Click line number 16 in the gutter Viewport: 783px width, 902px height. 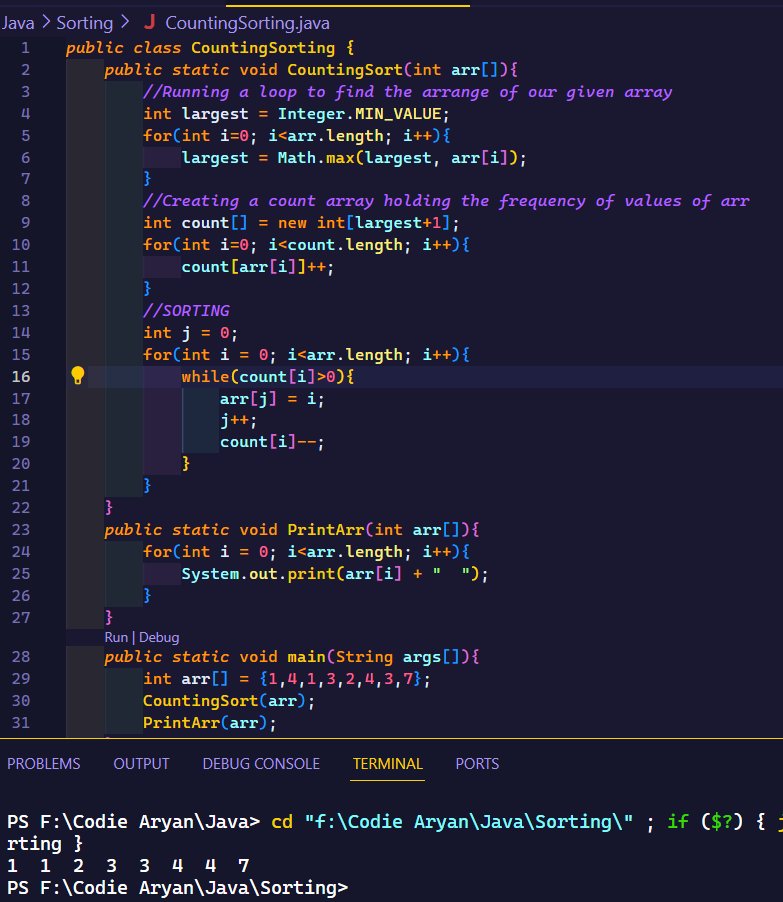(x=21, y=377)
